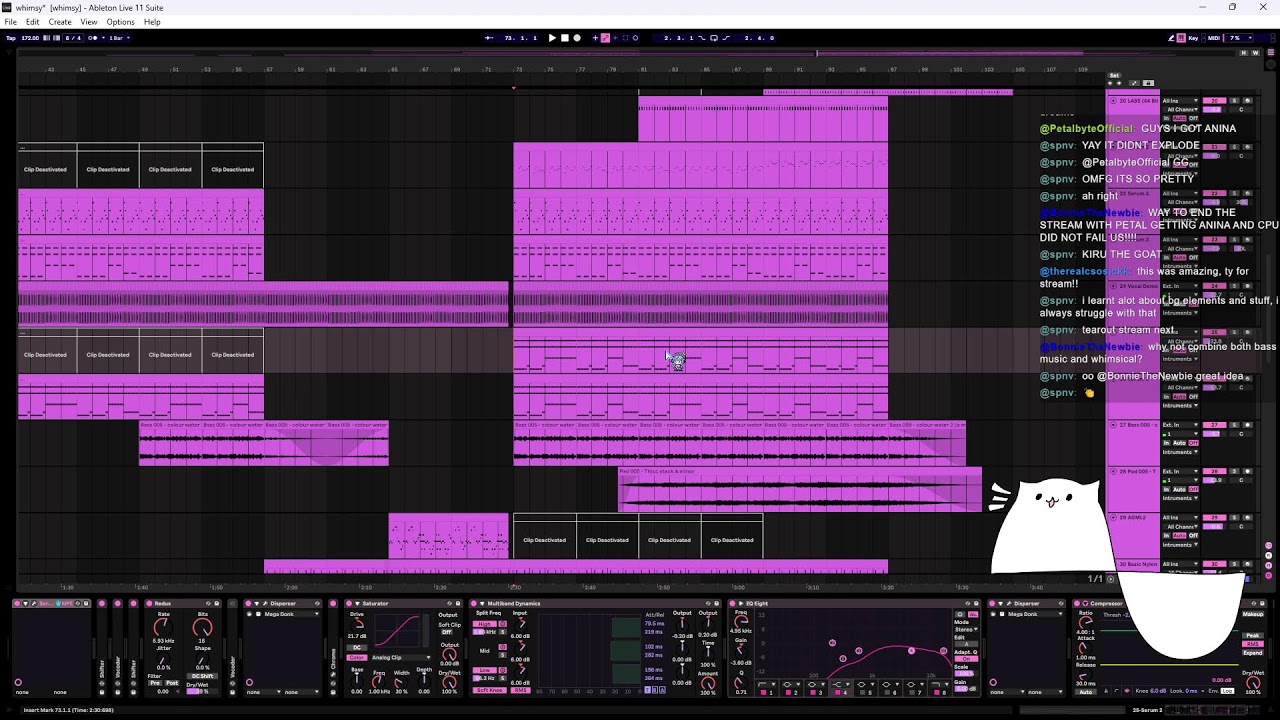Open first Disperser's Mega Donk preset dropdown
This screenshot has height=720, width=1280.
click(291, 614)
